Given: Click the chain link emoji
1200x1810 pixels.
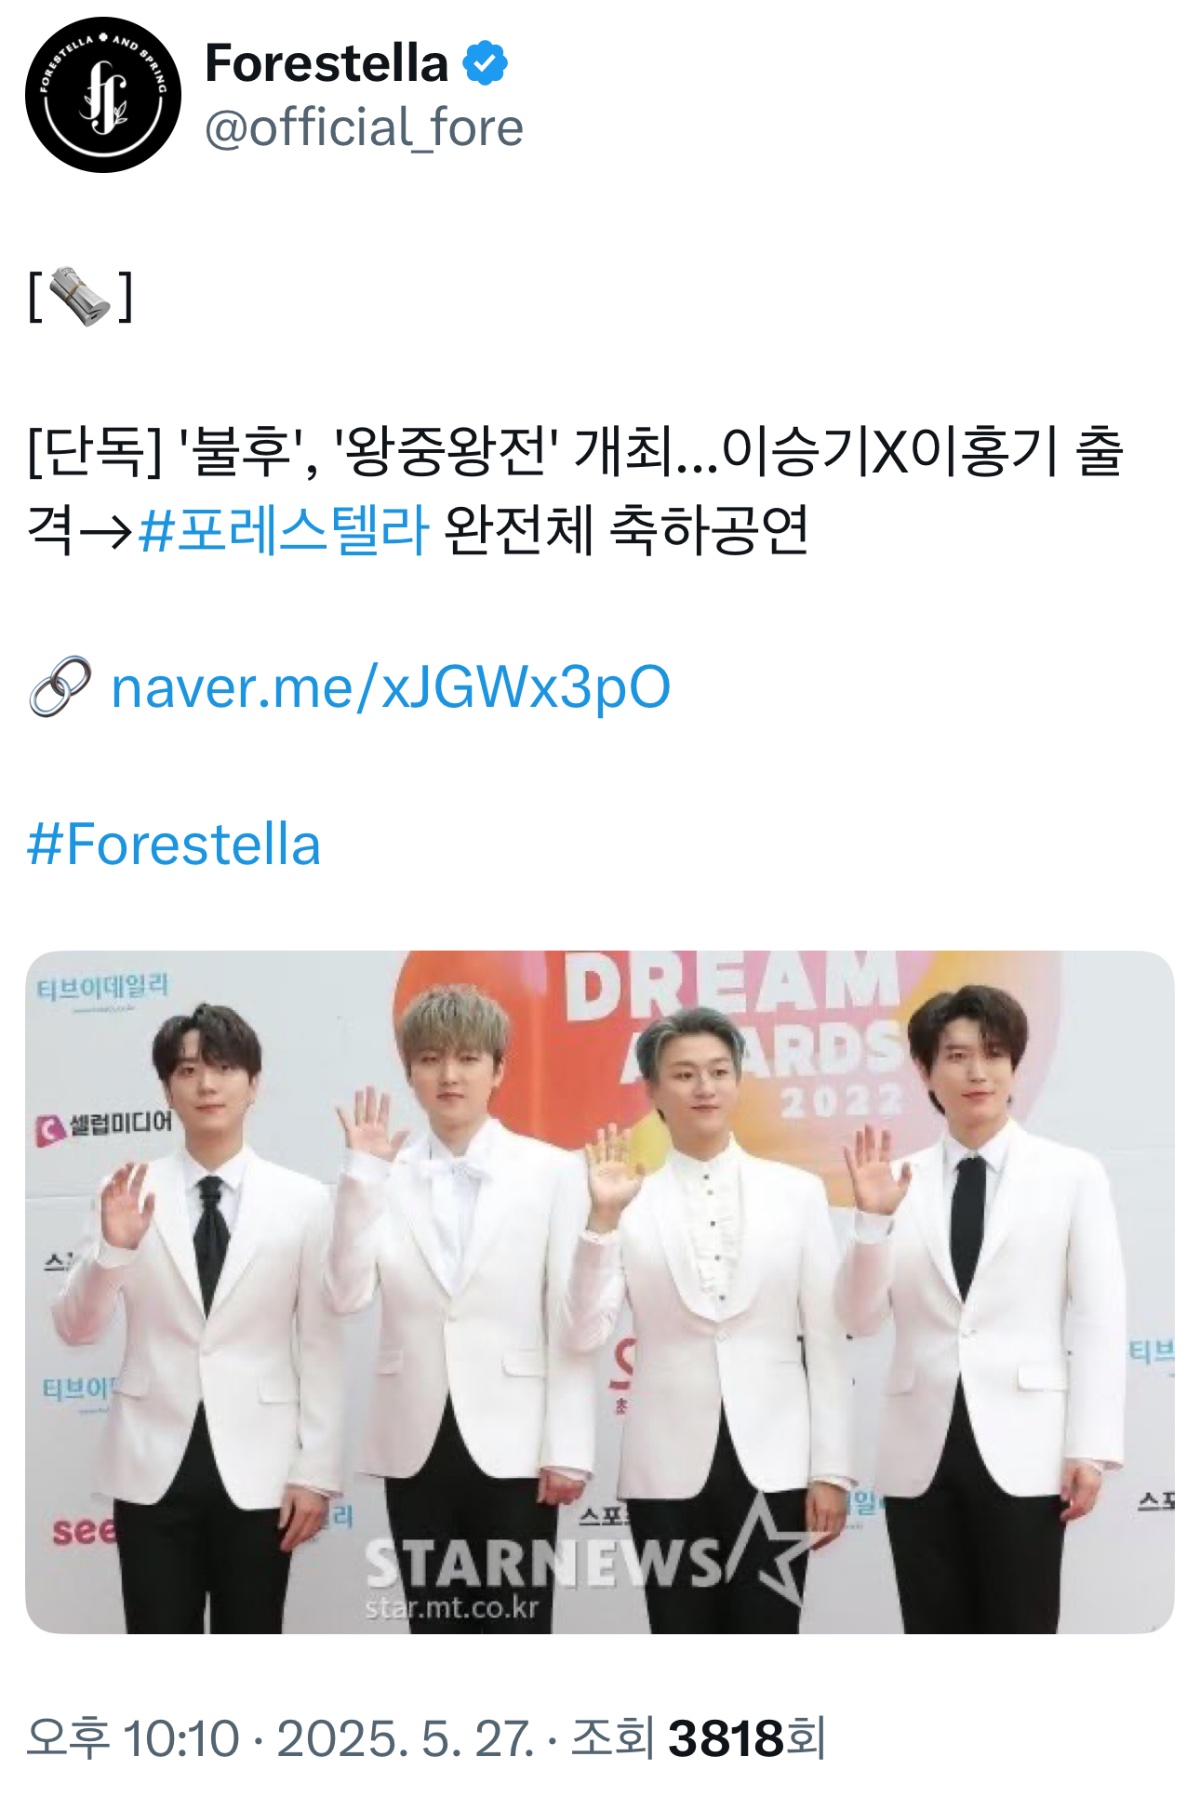Looking at the screenshot, I should (x=60, y=686).
